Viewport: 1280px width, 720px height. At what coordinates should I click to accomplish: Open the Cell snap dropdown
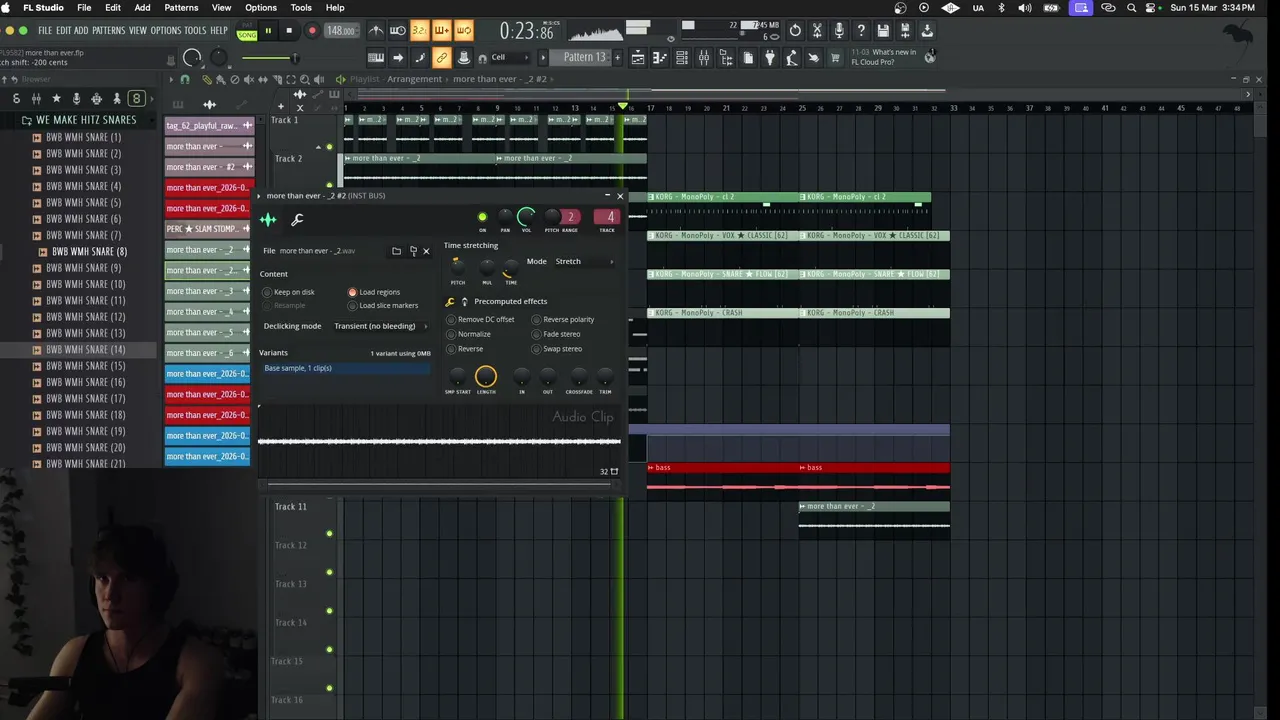[510, 58]
